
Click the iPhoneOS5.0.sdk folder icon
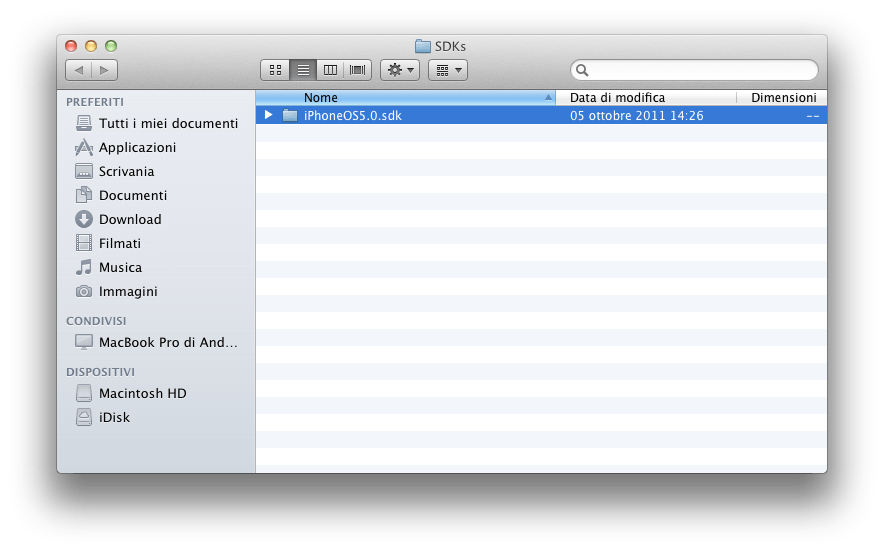coord(290,115)
